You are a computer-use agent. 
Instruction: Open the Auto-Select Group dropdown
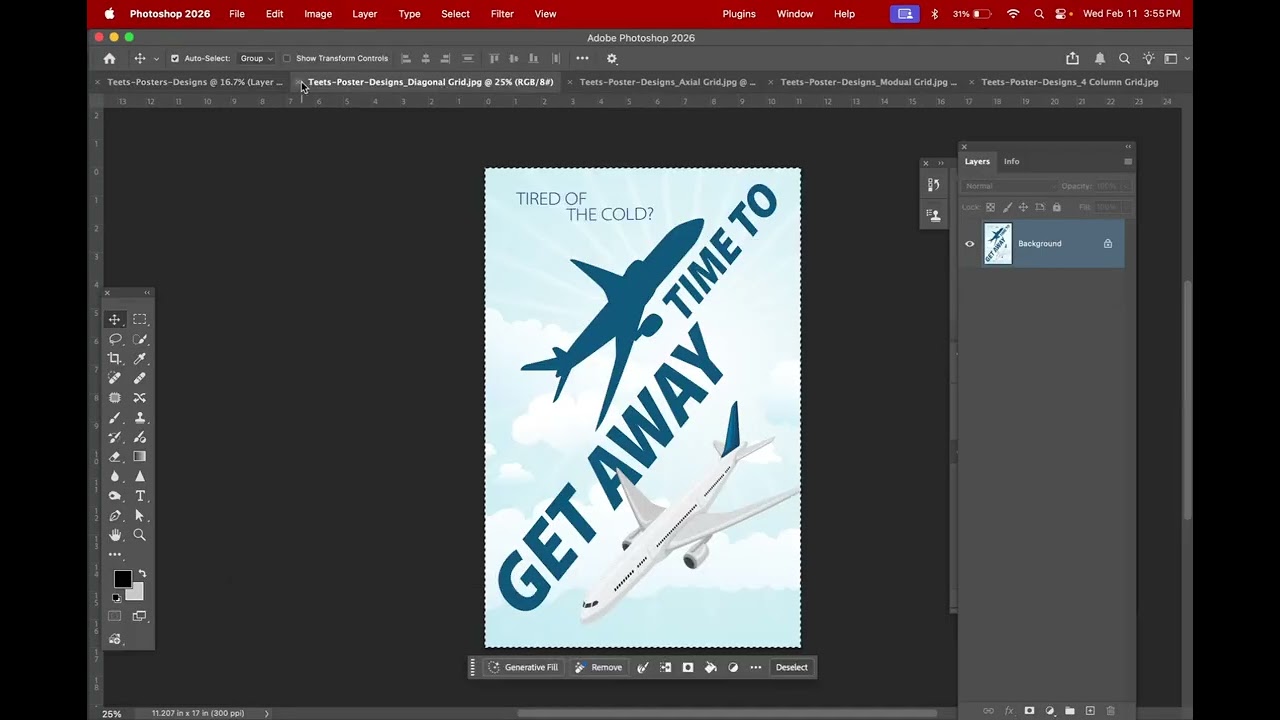tap(256, 58)
